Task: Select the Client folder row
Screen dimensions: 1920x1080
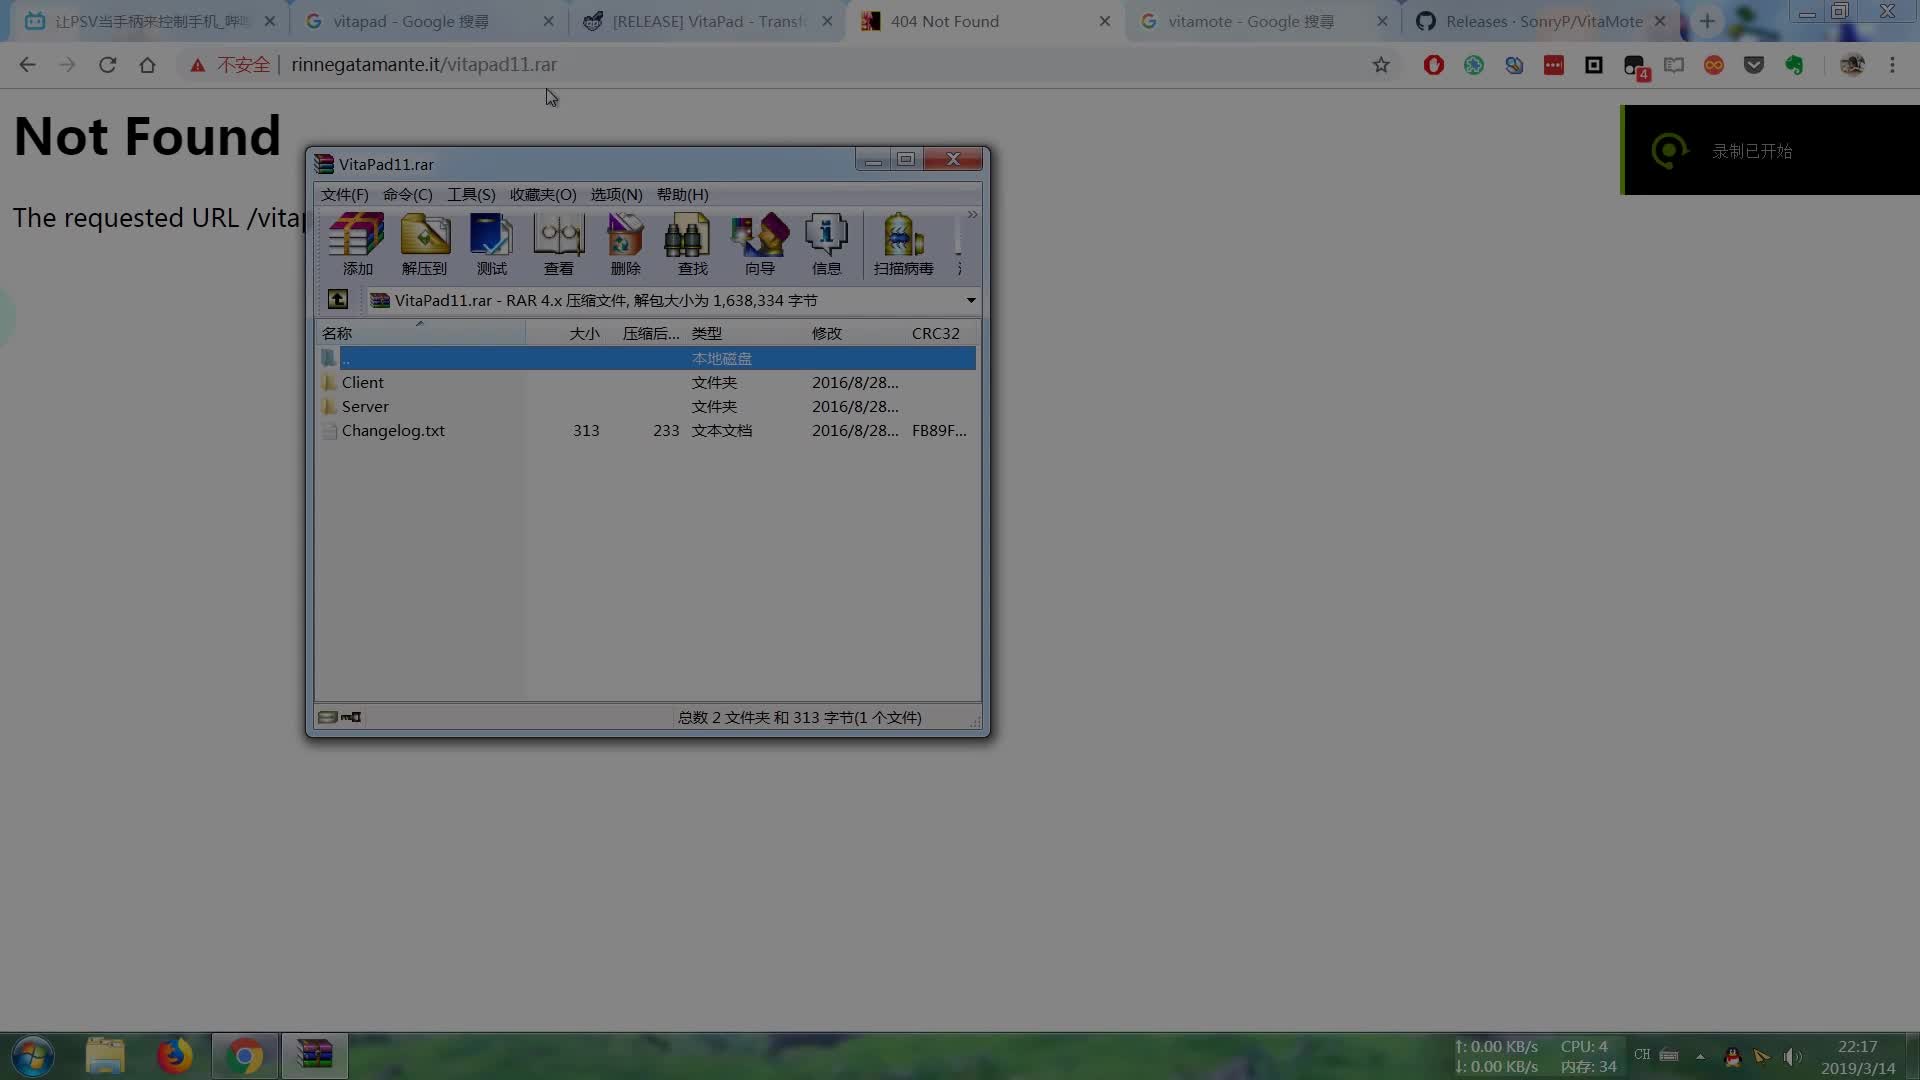Action: click(647, 382)
